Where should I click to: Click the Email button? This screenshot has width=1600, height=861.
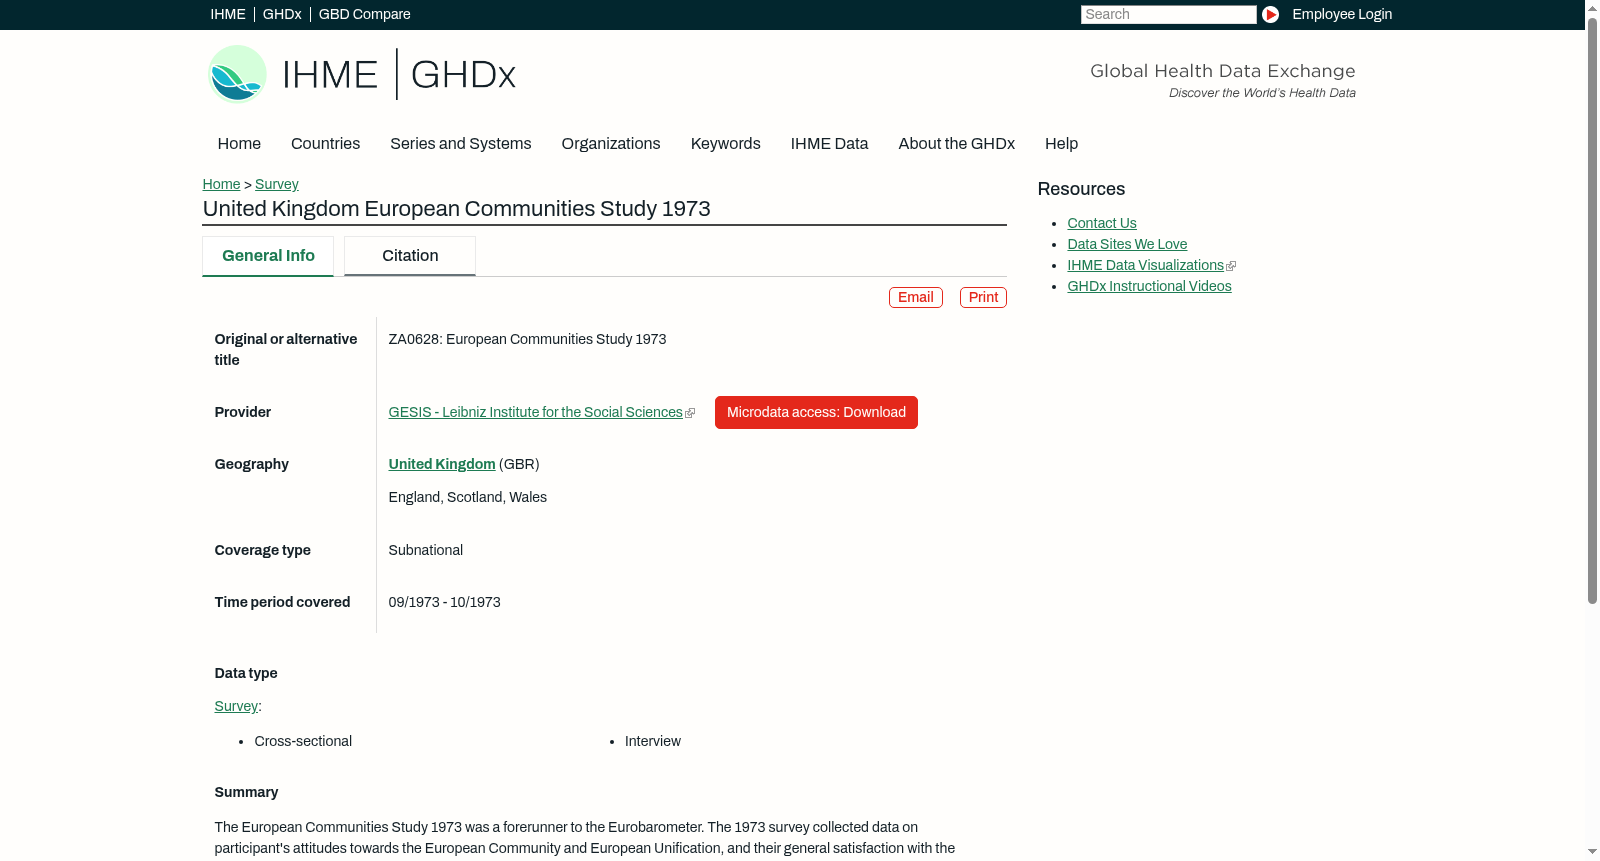click(x=916, y=298)
